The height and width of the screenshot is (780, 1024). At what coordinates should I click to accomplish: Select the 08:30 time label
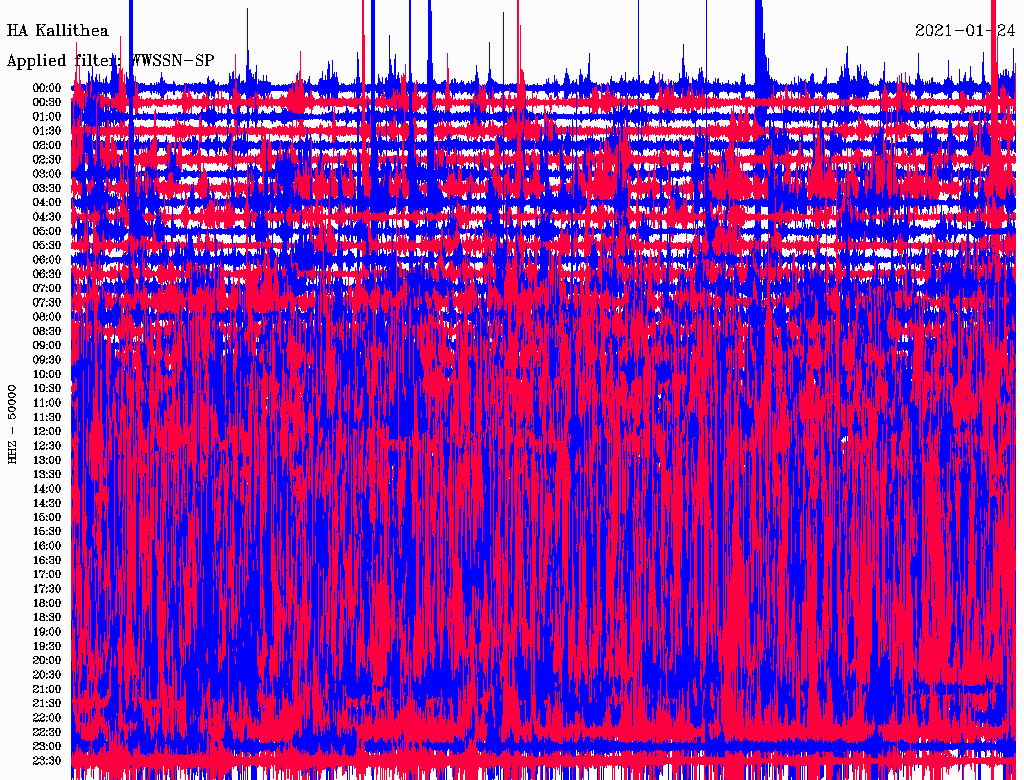pos(47,331)
